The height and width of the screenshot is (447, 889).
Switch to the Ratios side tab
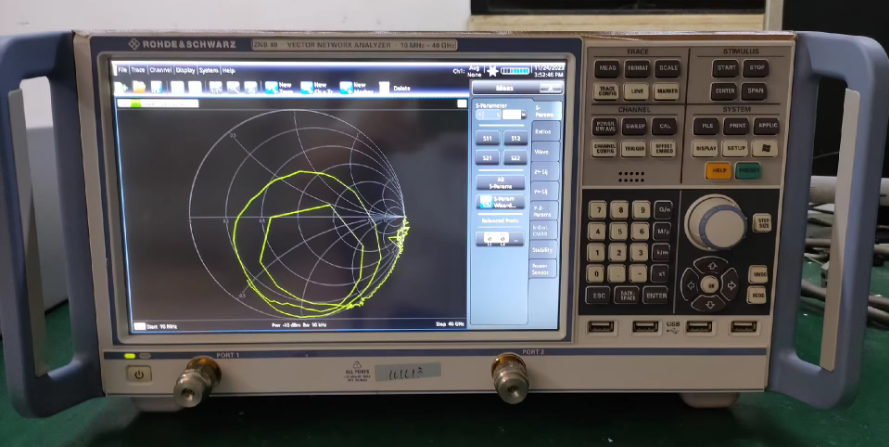pos(544,131)
